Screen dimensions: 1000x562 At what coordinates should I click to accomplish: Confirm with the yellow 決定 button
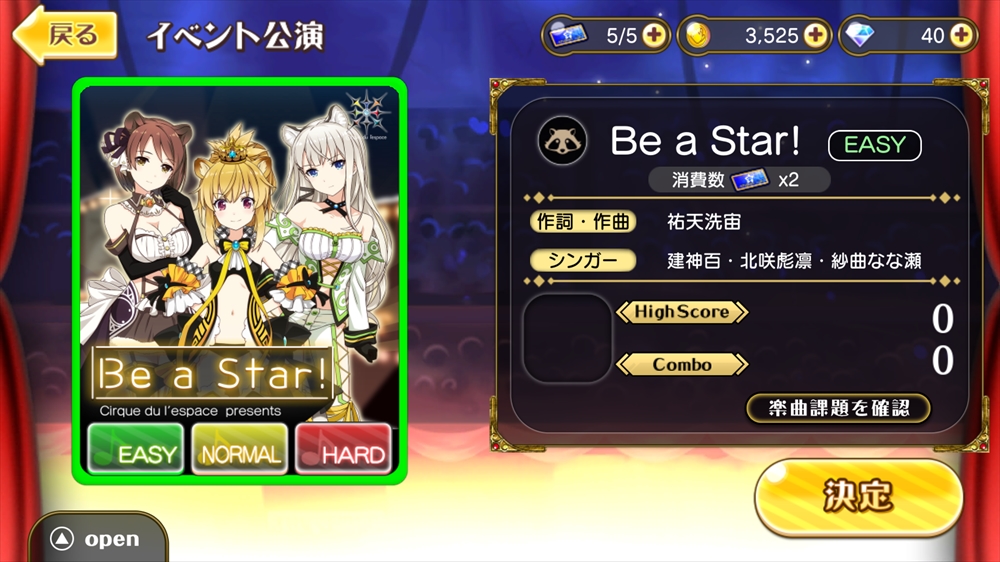click(x=858, y=497)
